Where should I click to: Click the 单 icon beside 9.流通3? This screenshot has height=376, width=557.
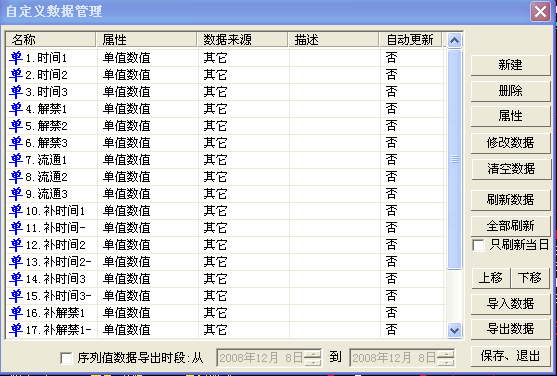click(16, 194)
